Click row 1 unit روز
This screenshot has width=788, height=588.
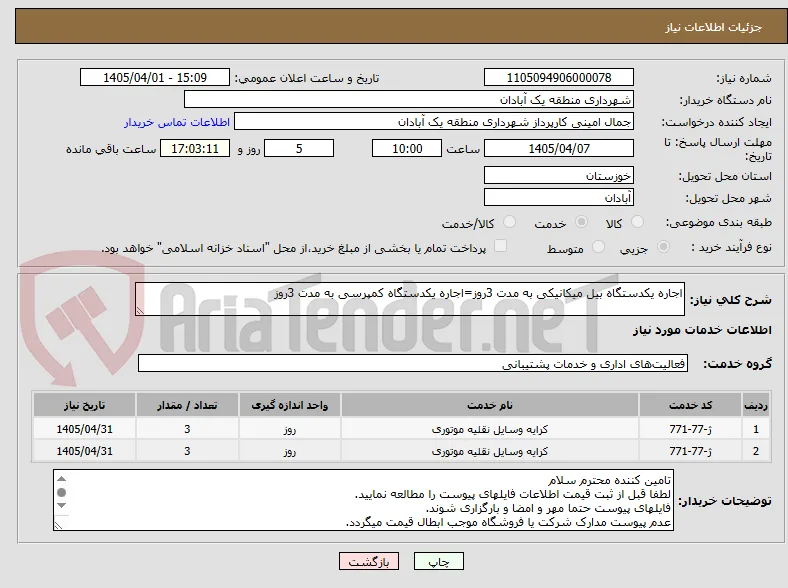[x=289, y=429]
